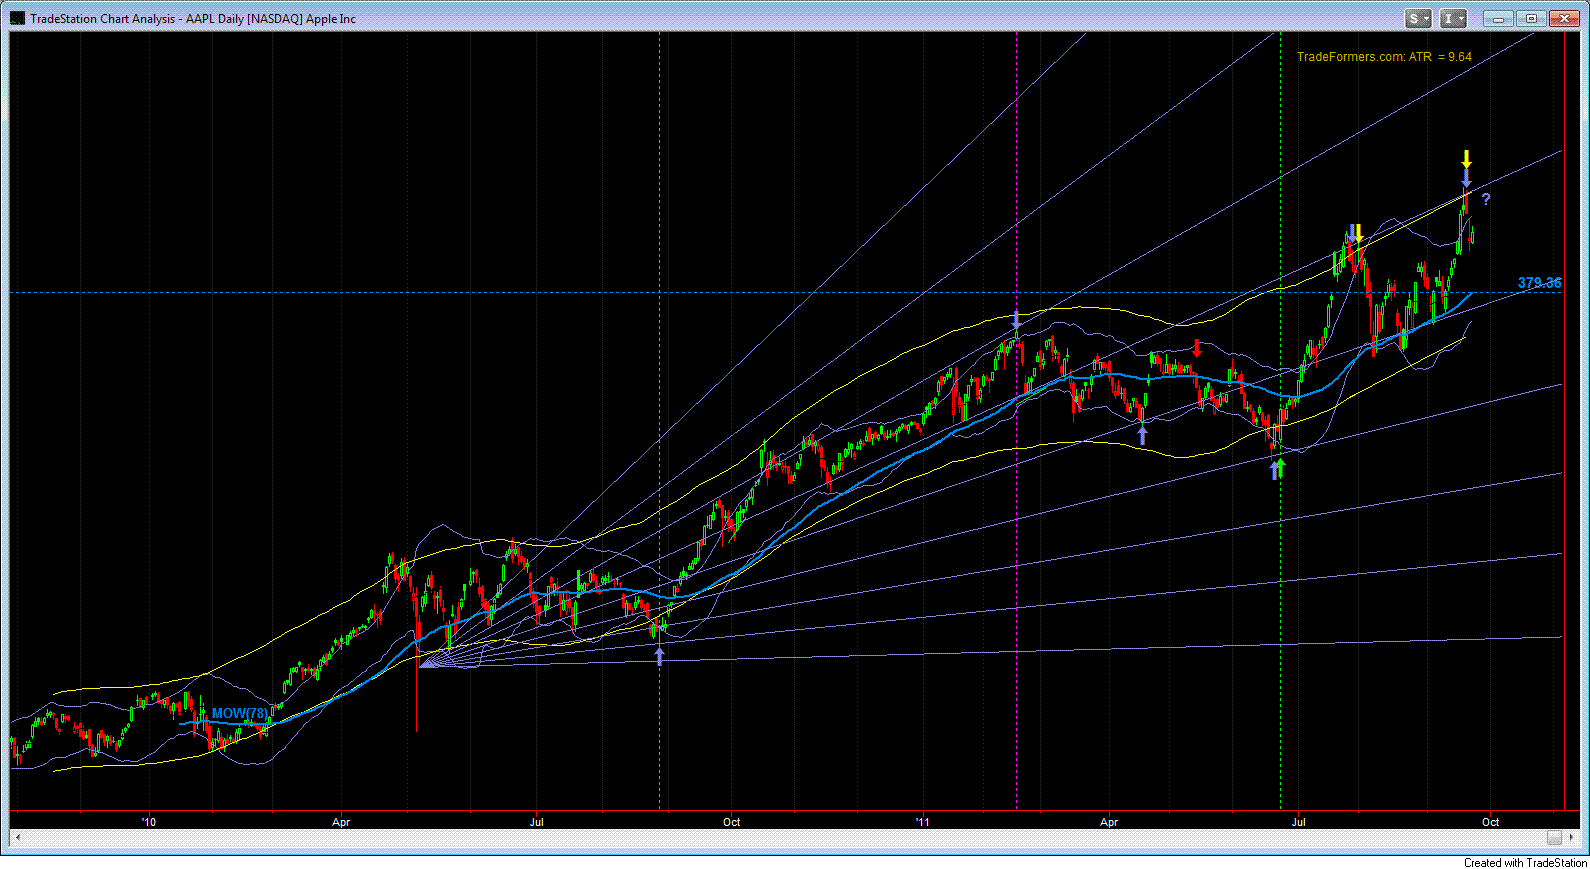Screen dimensions: 1590x869
Task: Click the Created with TradeStation caption
Action: (1525, 862)
